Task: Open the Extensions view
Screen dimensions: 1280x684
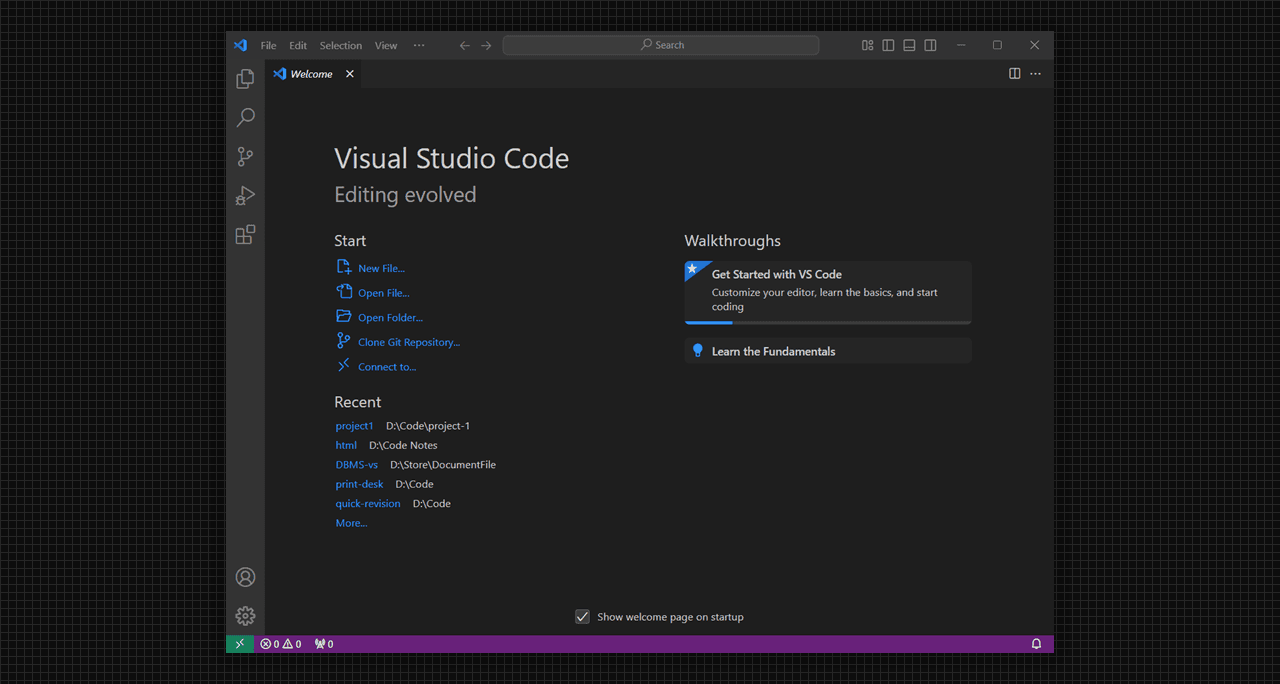Action: pos(245,235)
